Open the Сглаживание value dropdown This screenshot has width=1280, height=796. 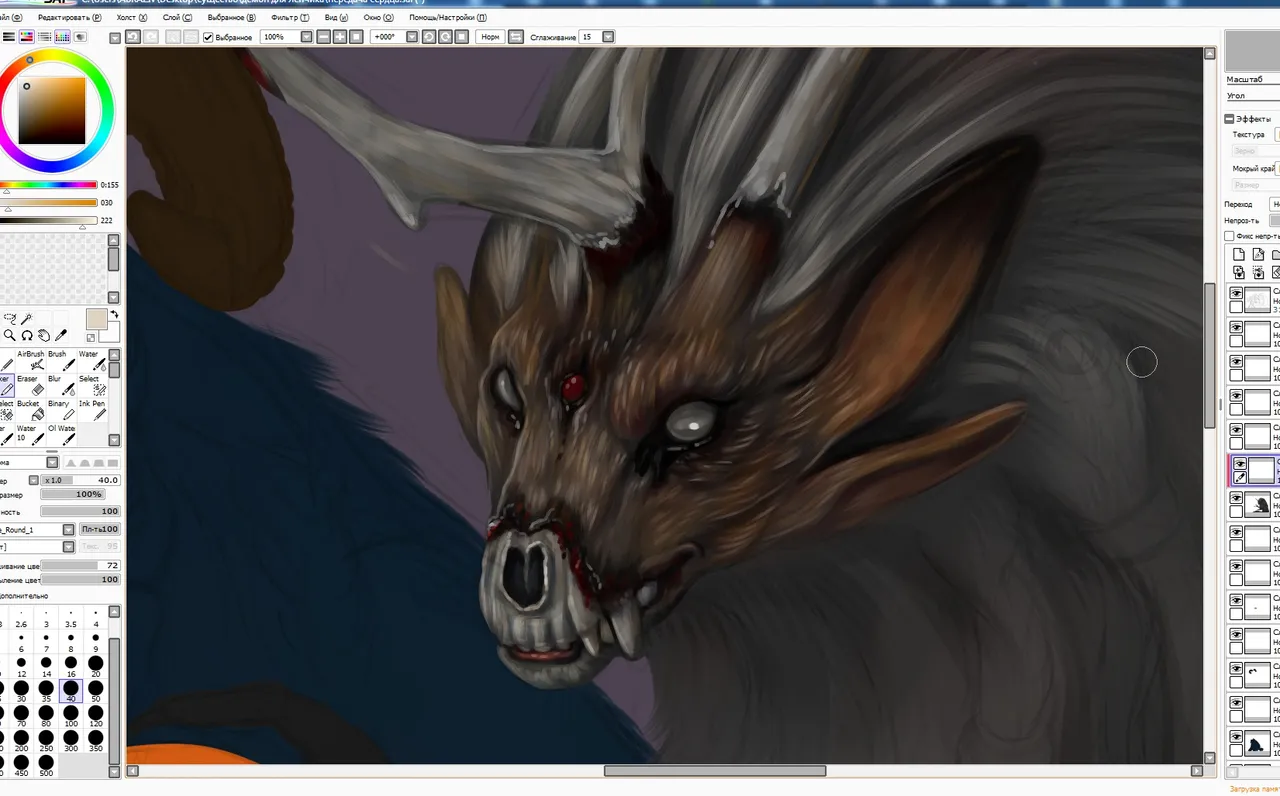pos(608,37)
